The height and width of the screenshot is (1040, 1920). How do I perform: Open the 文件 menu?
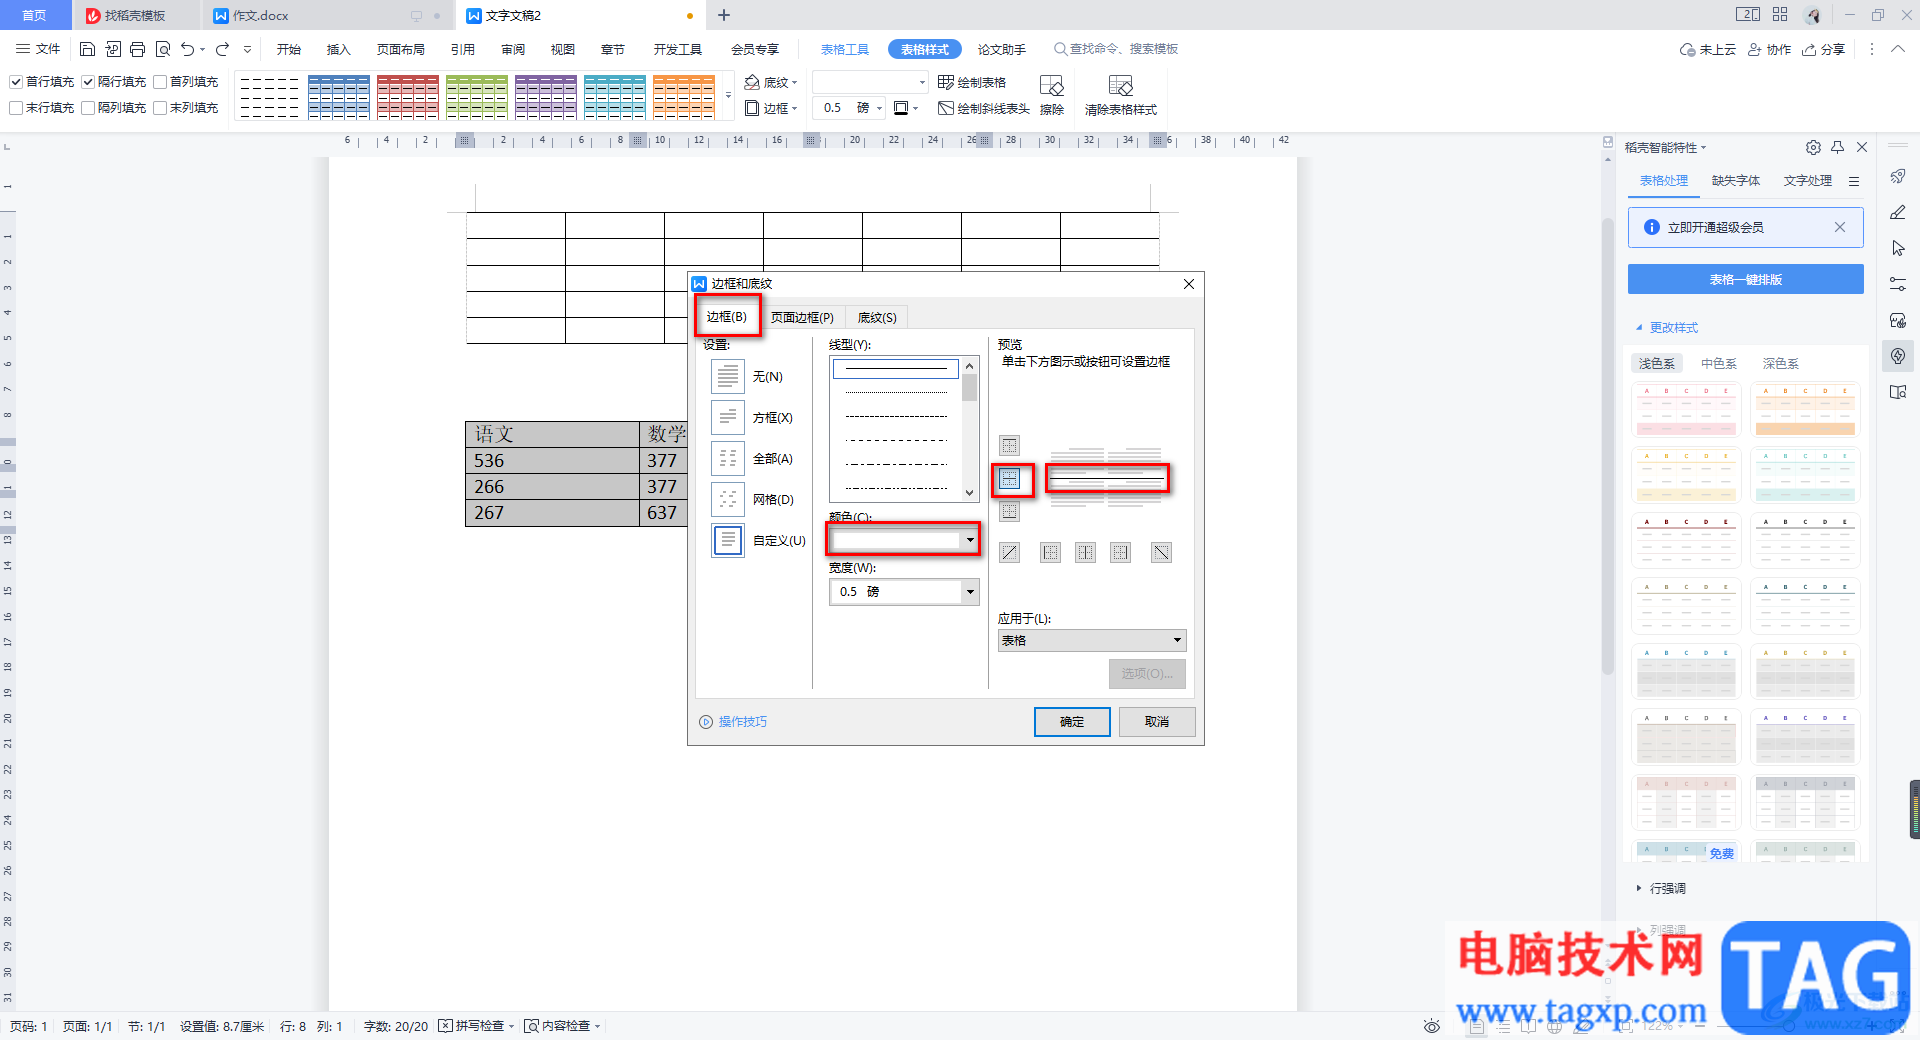click(x=38, y=49)
